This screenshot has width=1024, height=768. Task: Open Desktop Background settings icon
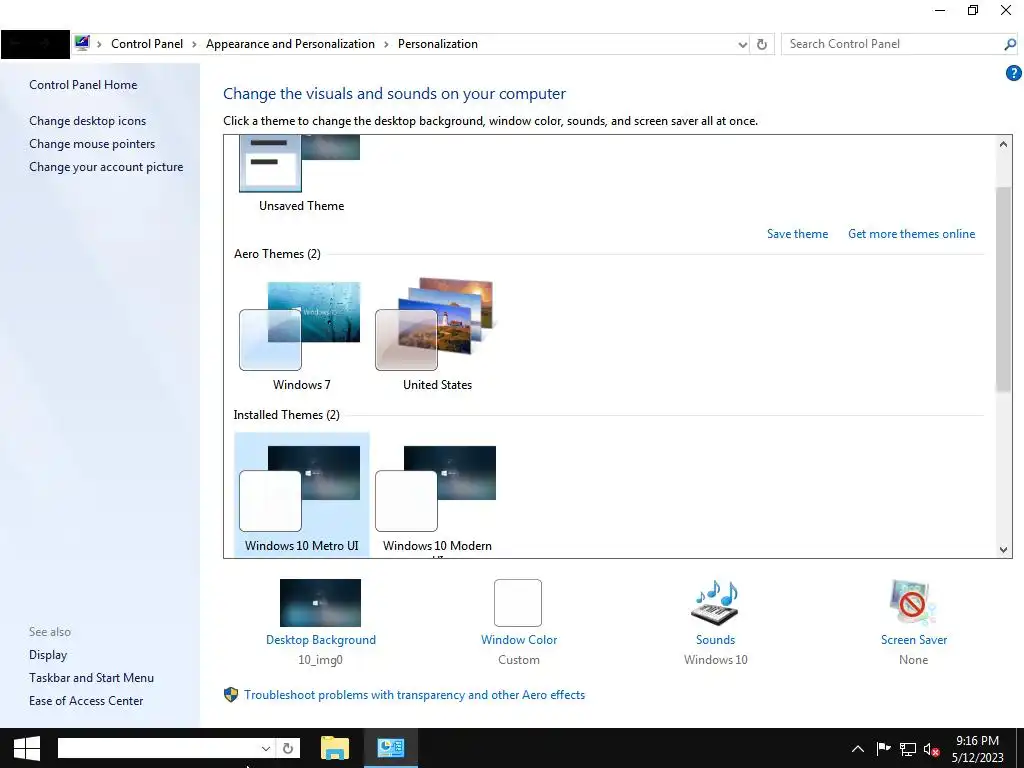point(320,603)
